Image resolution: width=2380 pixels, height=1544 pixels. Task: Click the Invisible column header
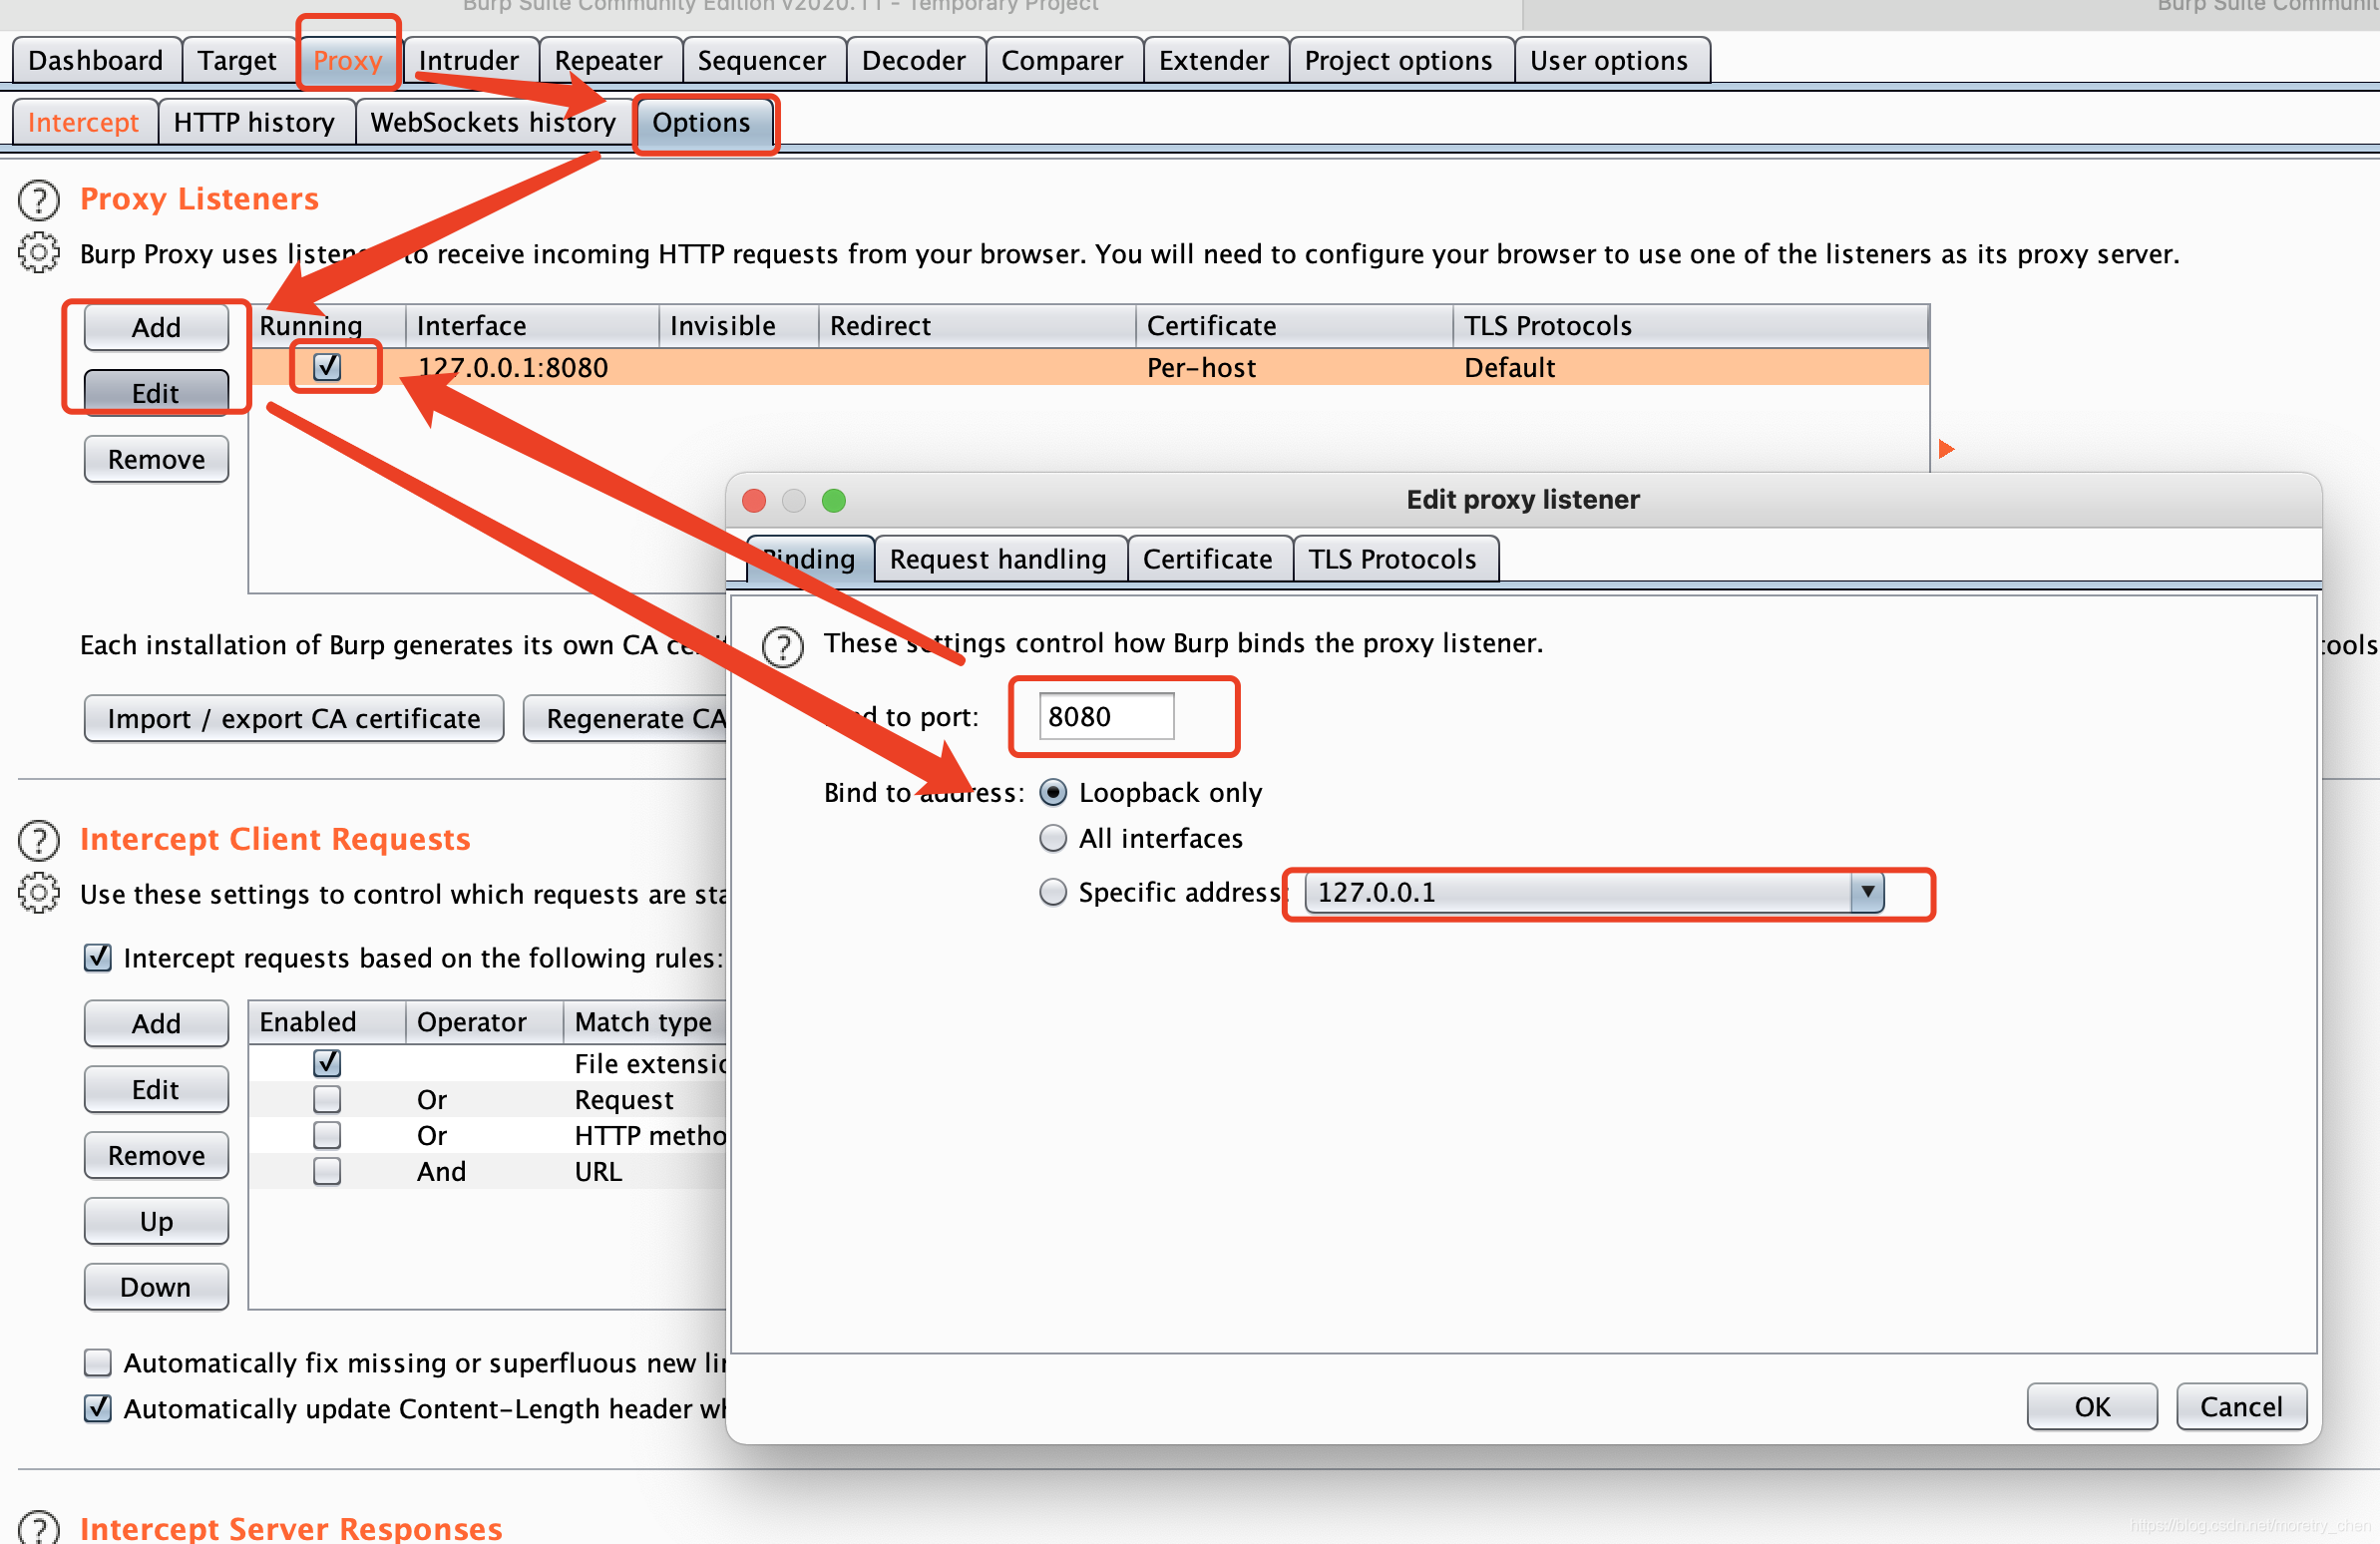click(739, 326)
